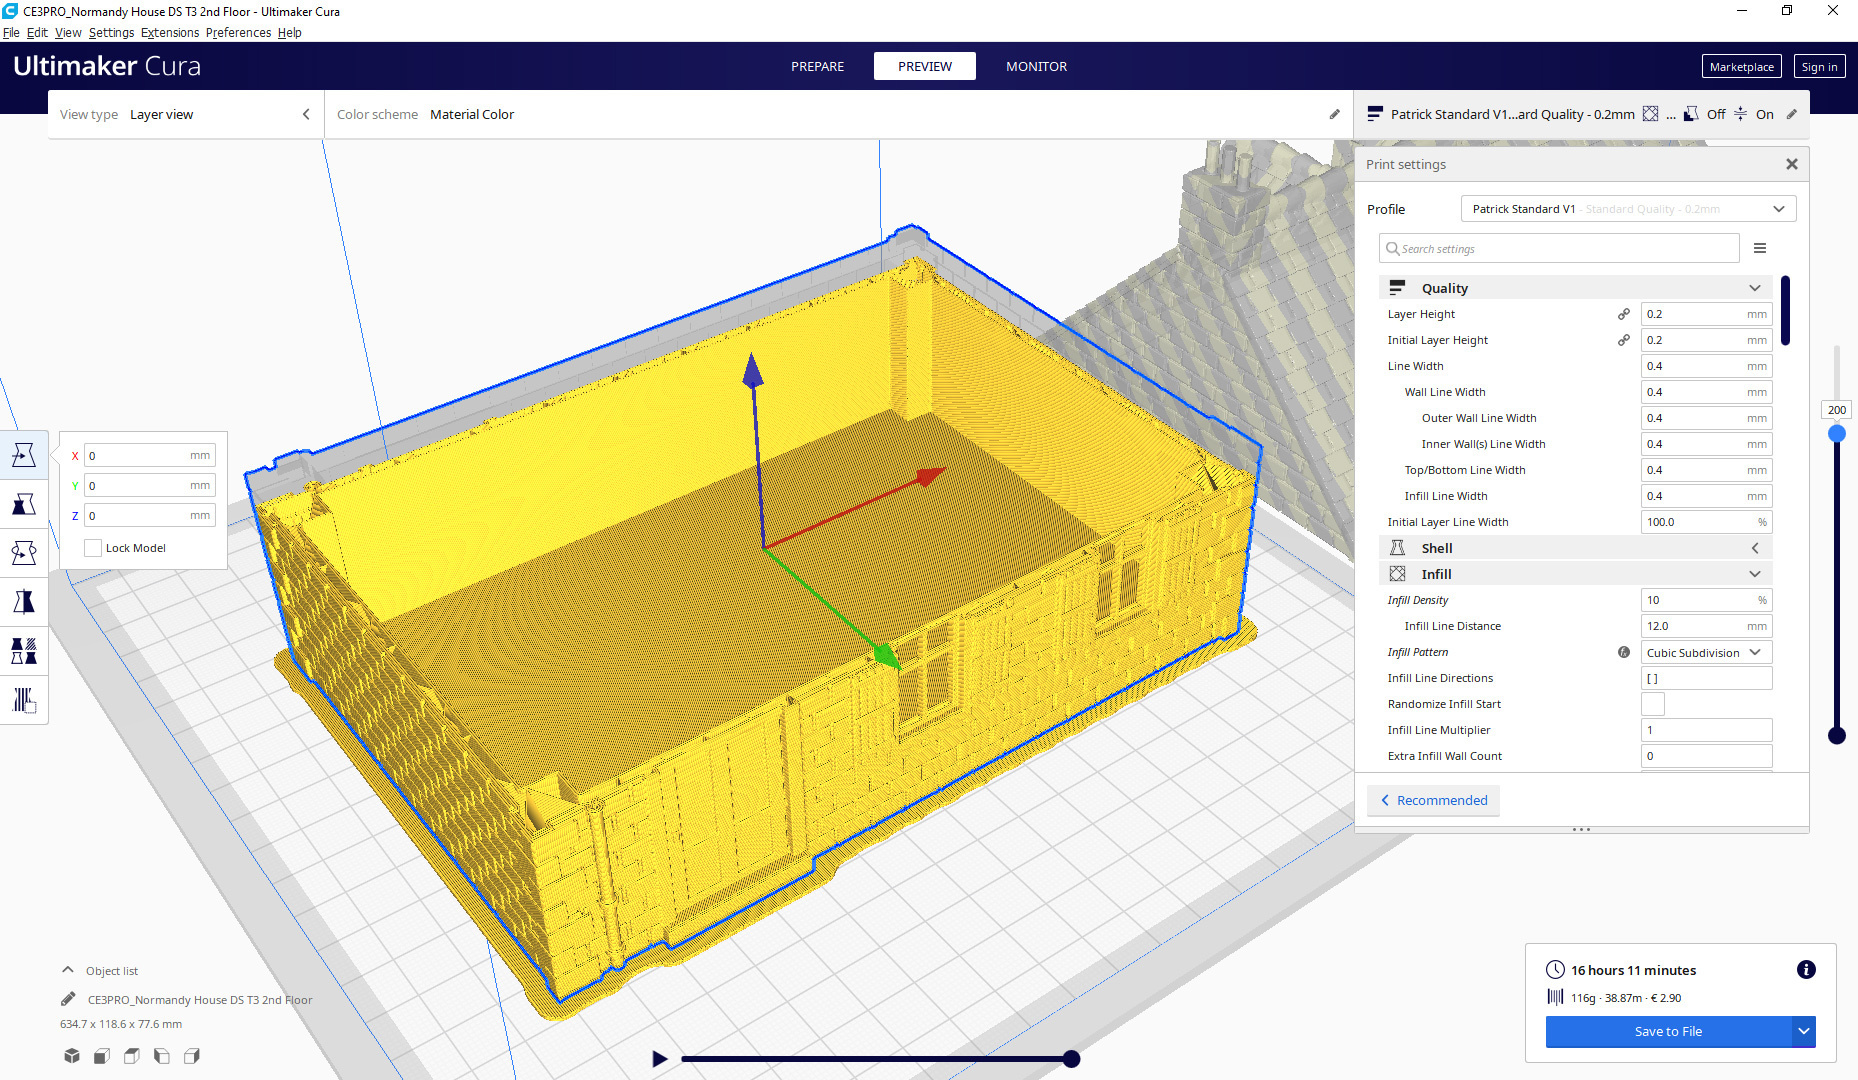Click the X position input field
The image size is (1858, 1080).
(150, 455)
